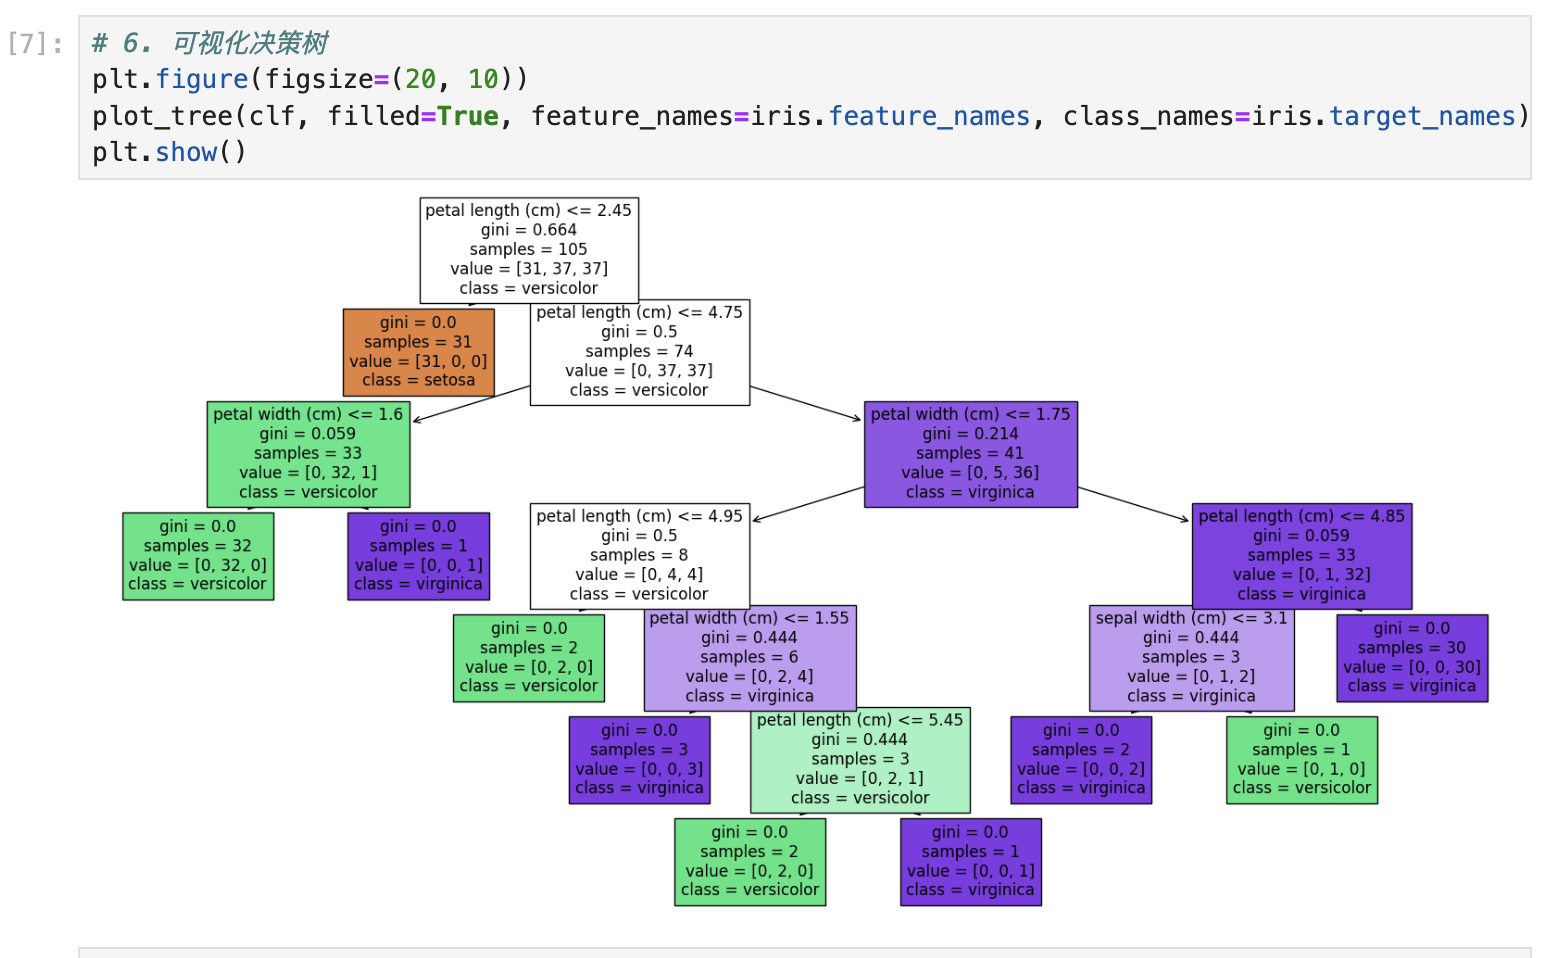Click the root node petal length <= 2.45
This screenshot has height=958, width=1558.
[x=528, y=250]
